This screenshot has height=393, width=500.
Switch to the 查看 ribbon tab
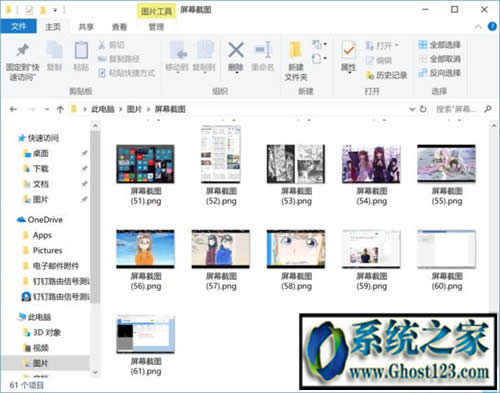[119, 27]
